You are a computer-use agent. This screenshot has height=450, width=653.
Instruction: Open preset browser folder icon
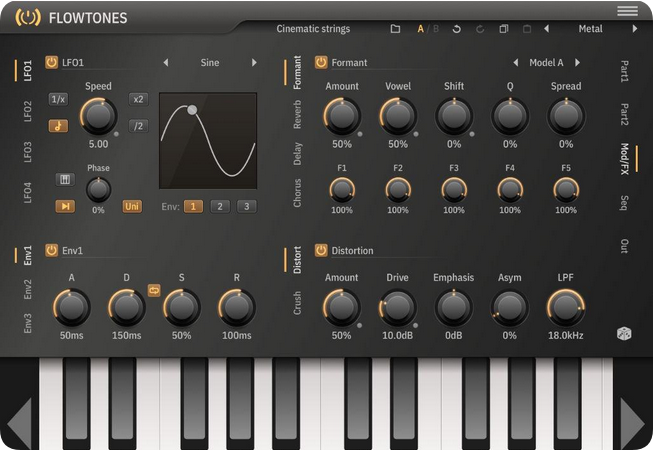tap(395, 29)
